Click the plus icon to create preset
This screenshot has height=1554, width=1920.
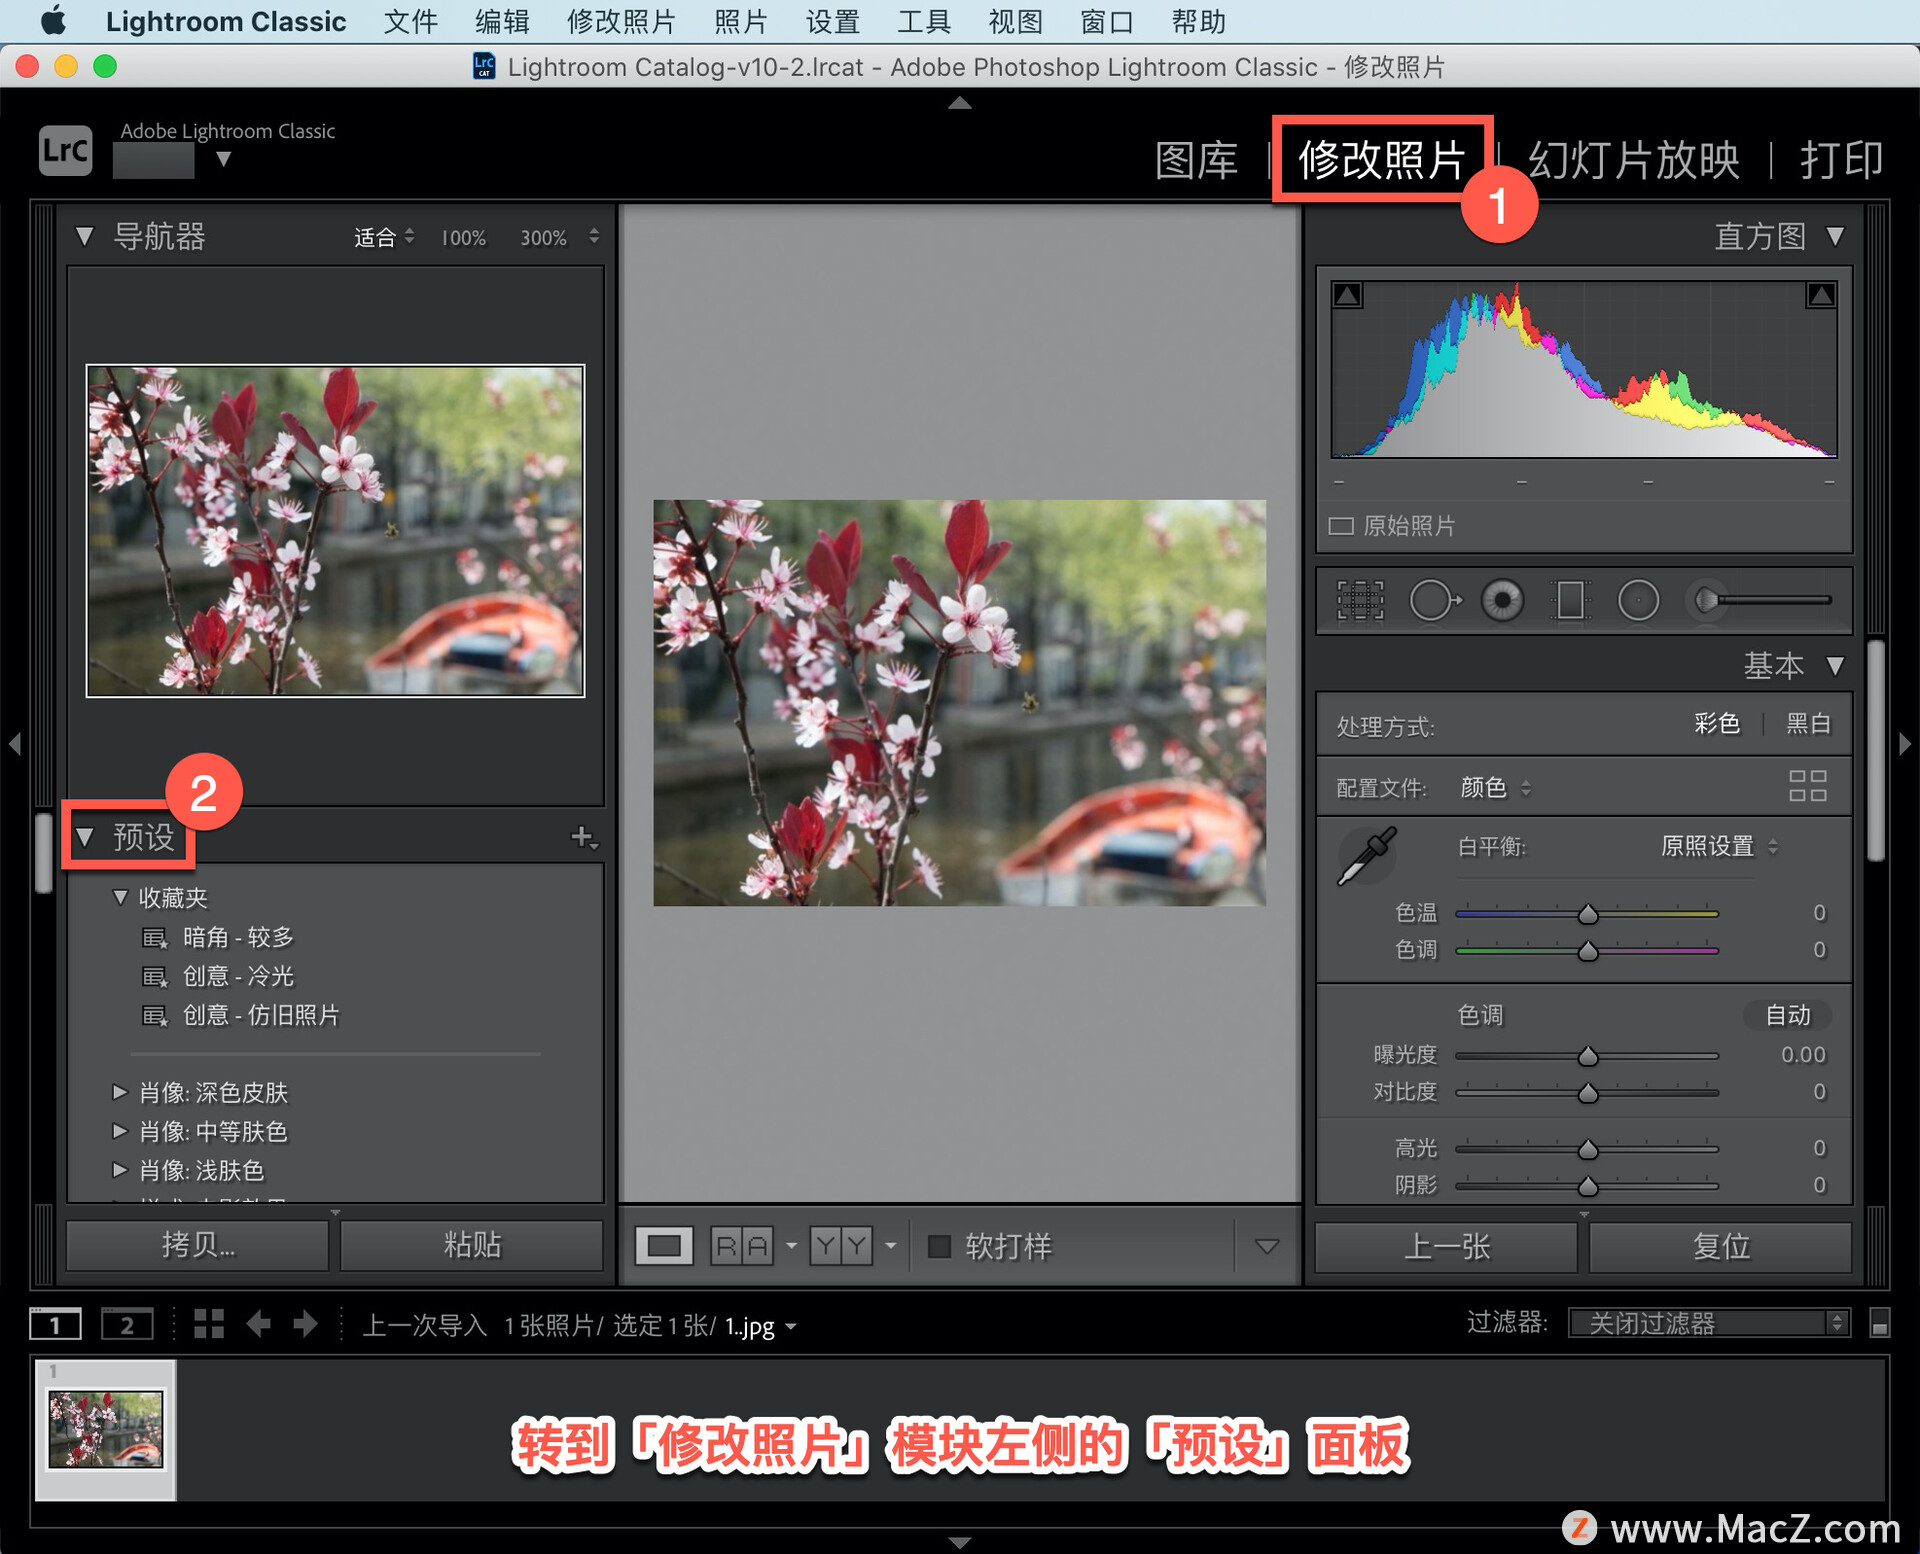tap(583, 837)
